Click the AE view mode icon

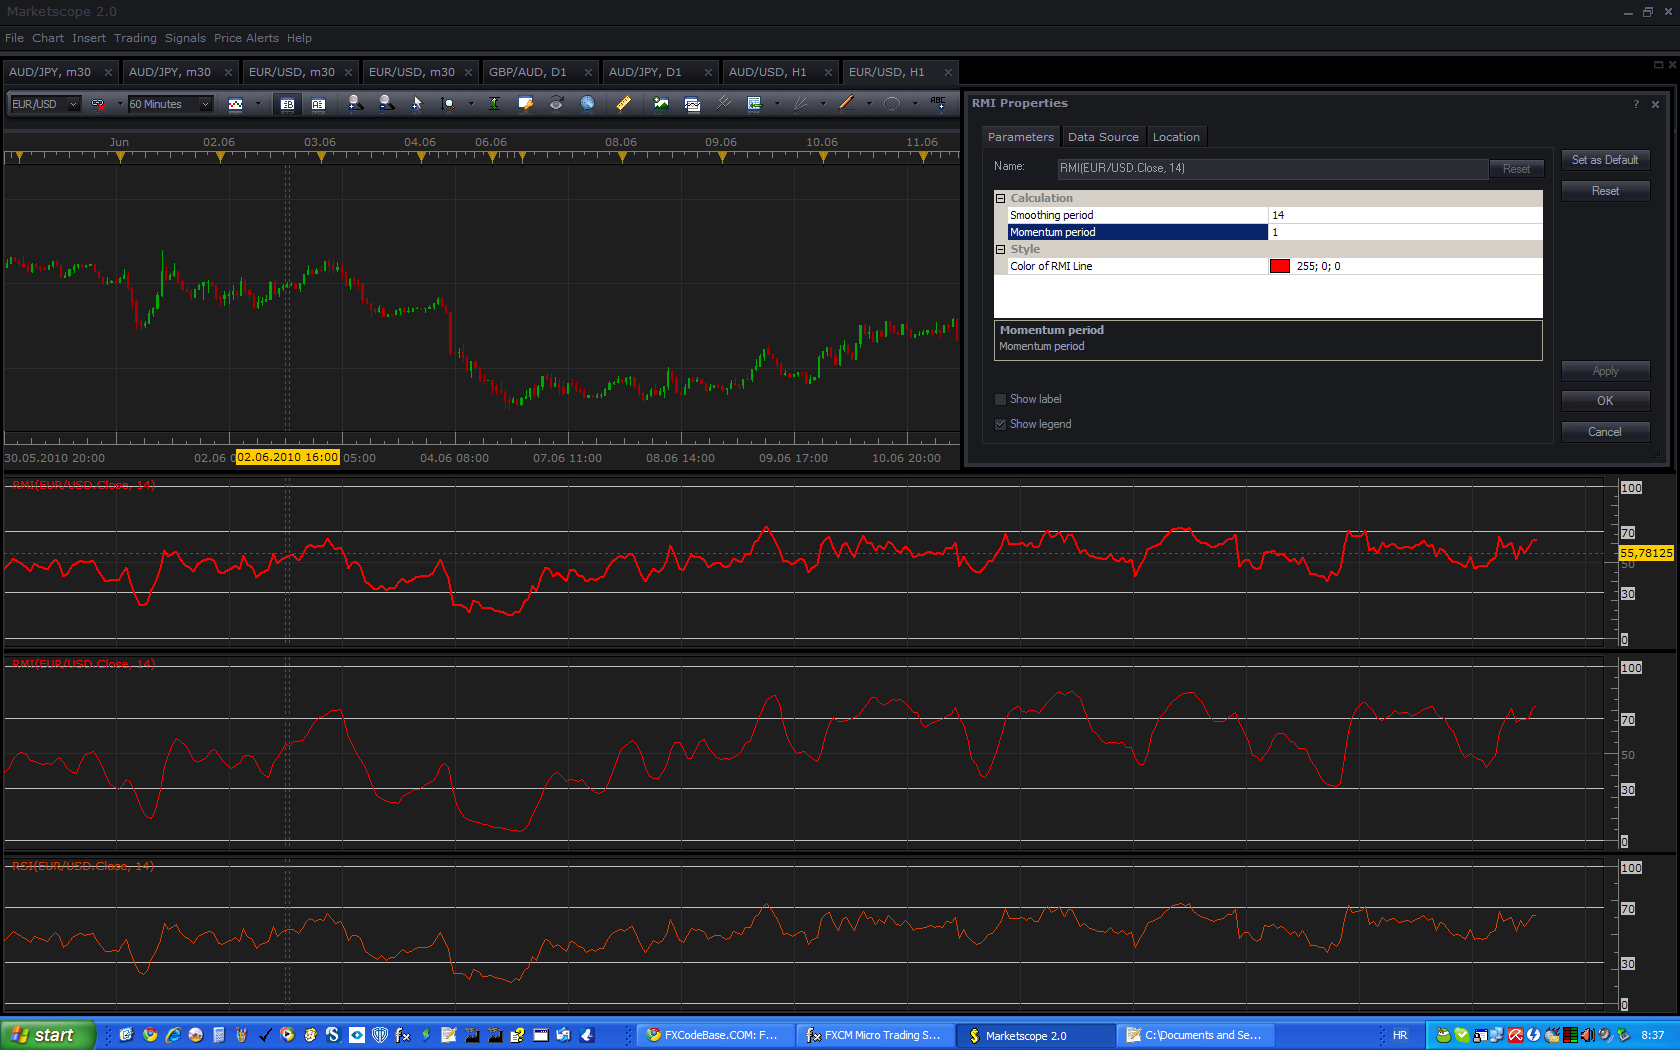pos(318,104)
